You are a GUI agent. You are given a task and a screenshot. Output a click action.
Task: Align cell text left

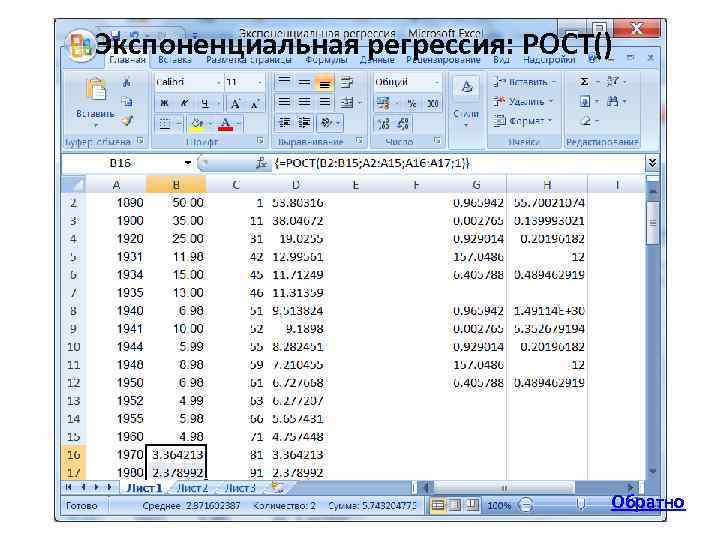(x=284, y=102)
